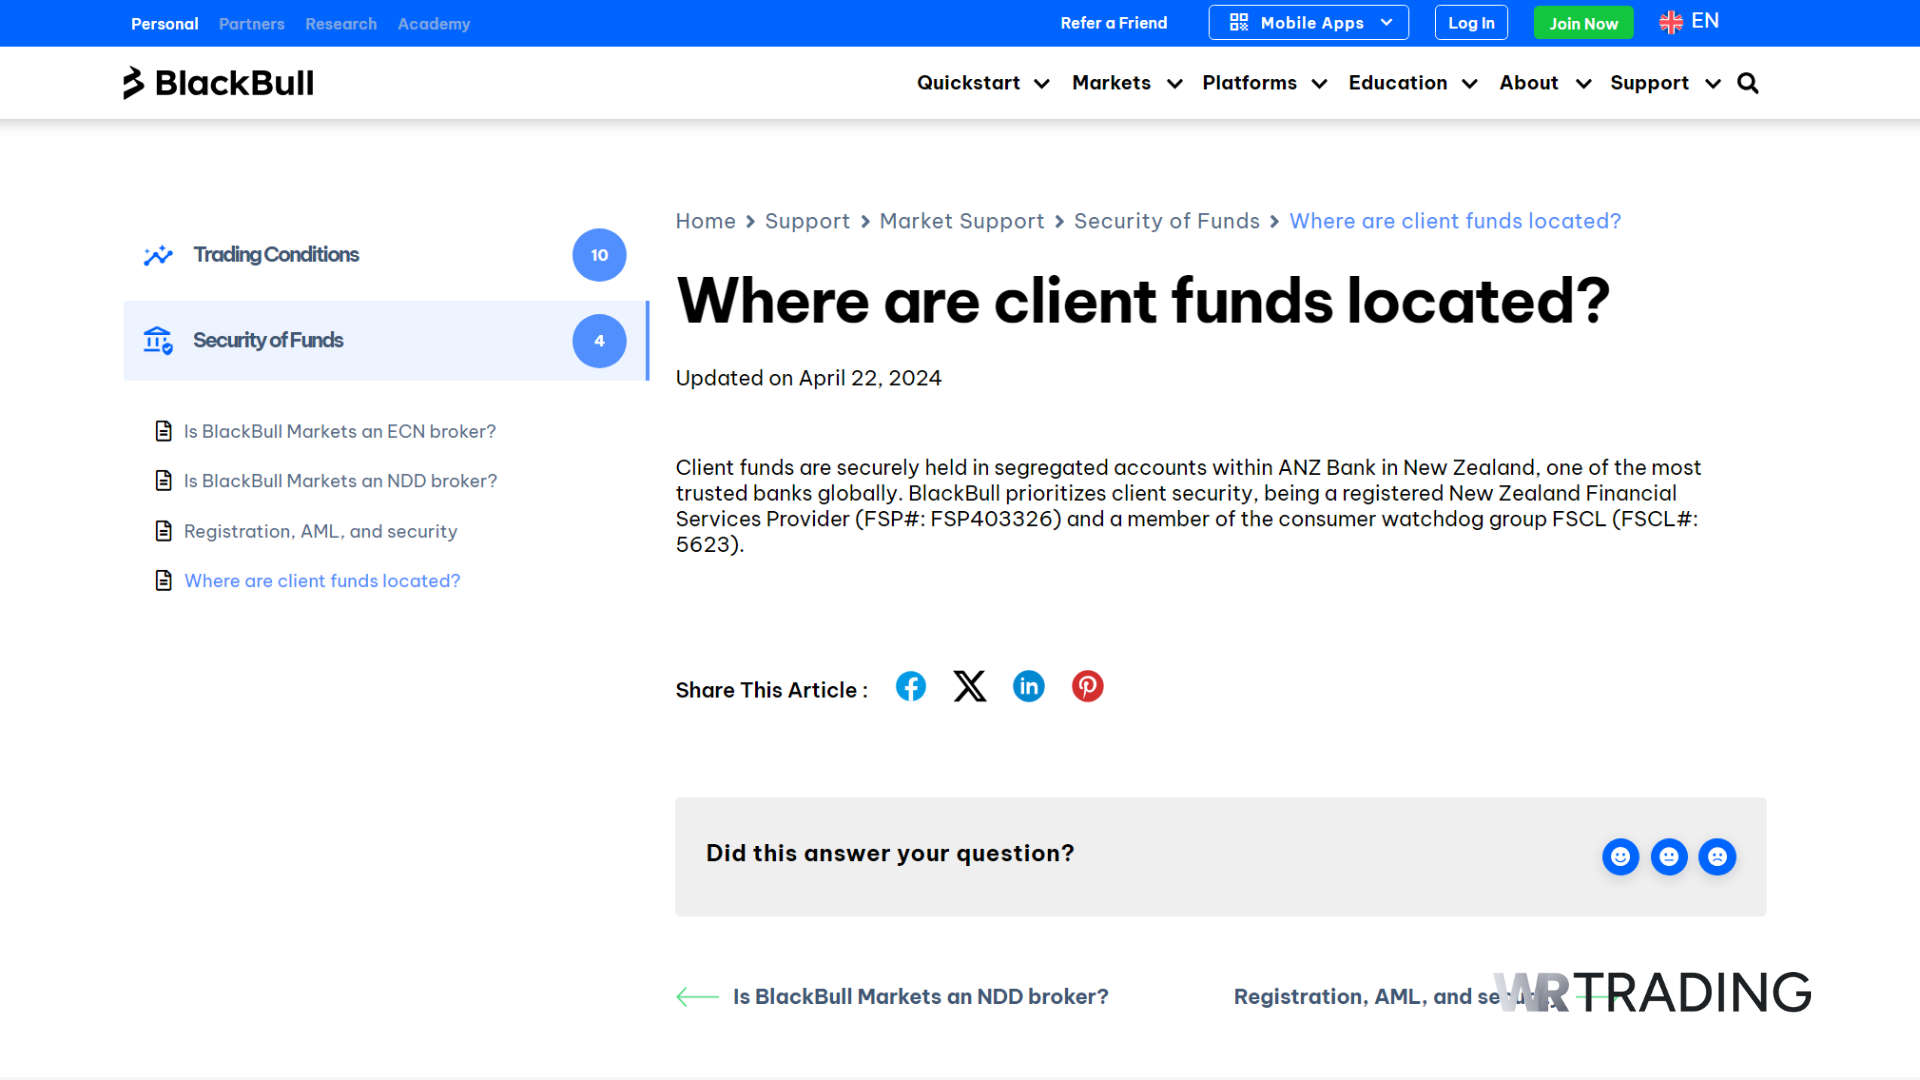Open the EN language selector
The height and width of the screenshot is (1080, 1920).
click(1689, 22)
